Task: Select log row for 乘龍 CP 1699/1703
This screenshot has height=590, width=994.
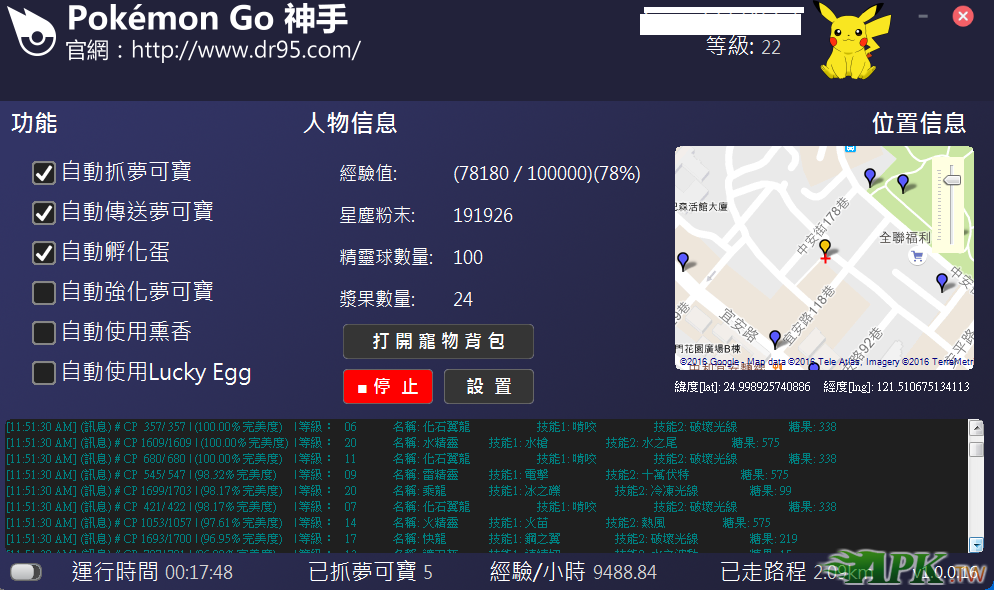Action: tap(399, 491)
